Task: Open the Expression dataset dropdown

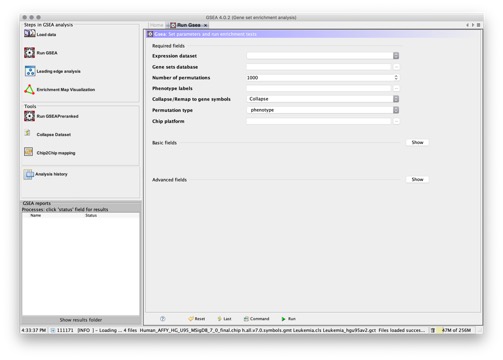Action: coord(396,56)
